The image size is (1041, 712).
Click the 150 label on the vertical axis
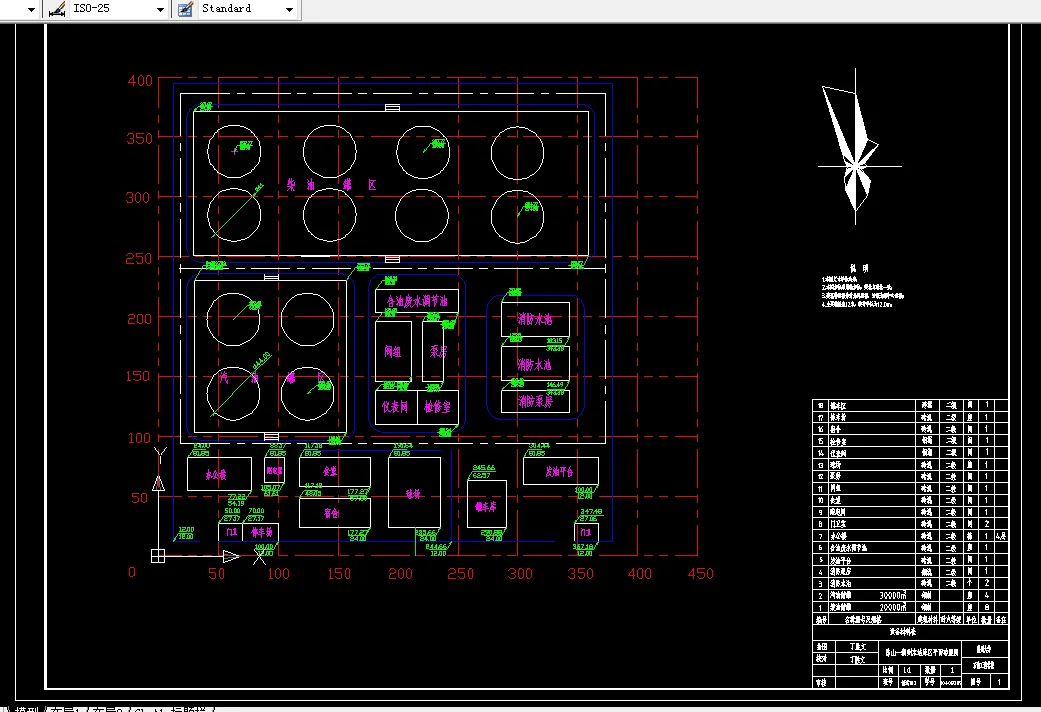[x=138, y=376]
